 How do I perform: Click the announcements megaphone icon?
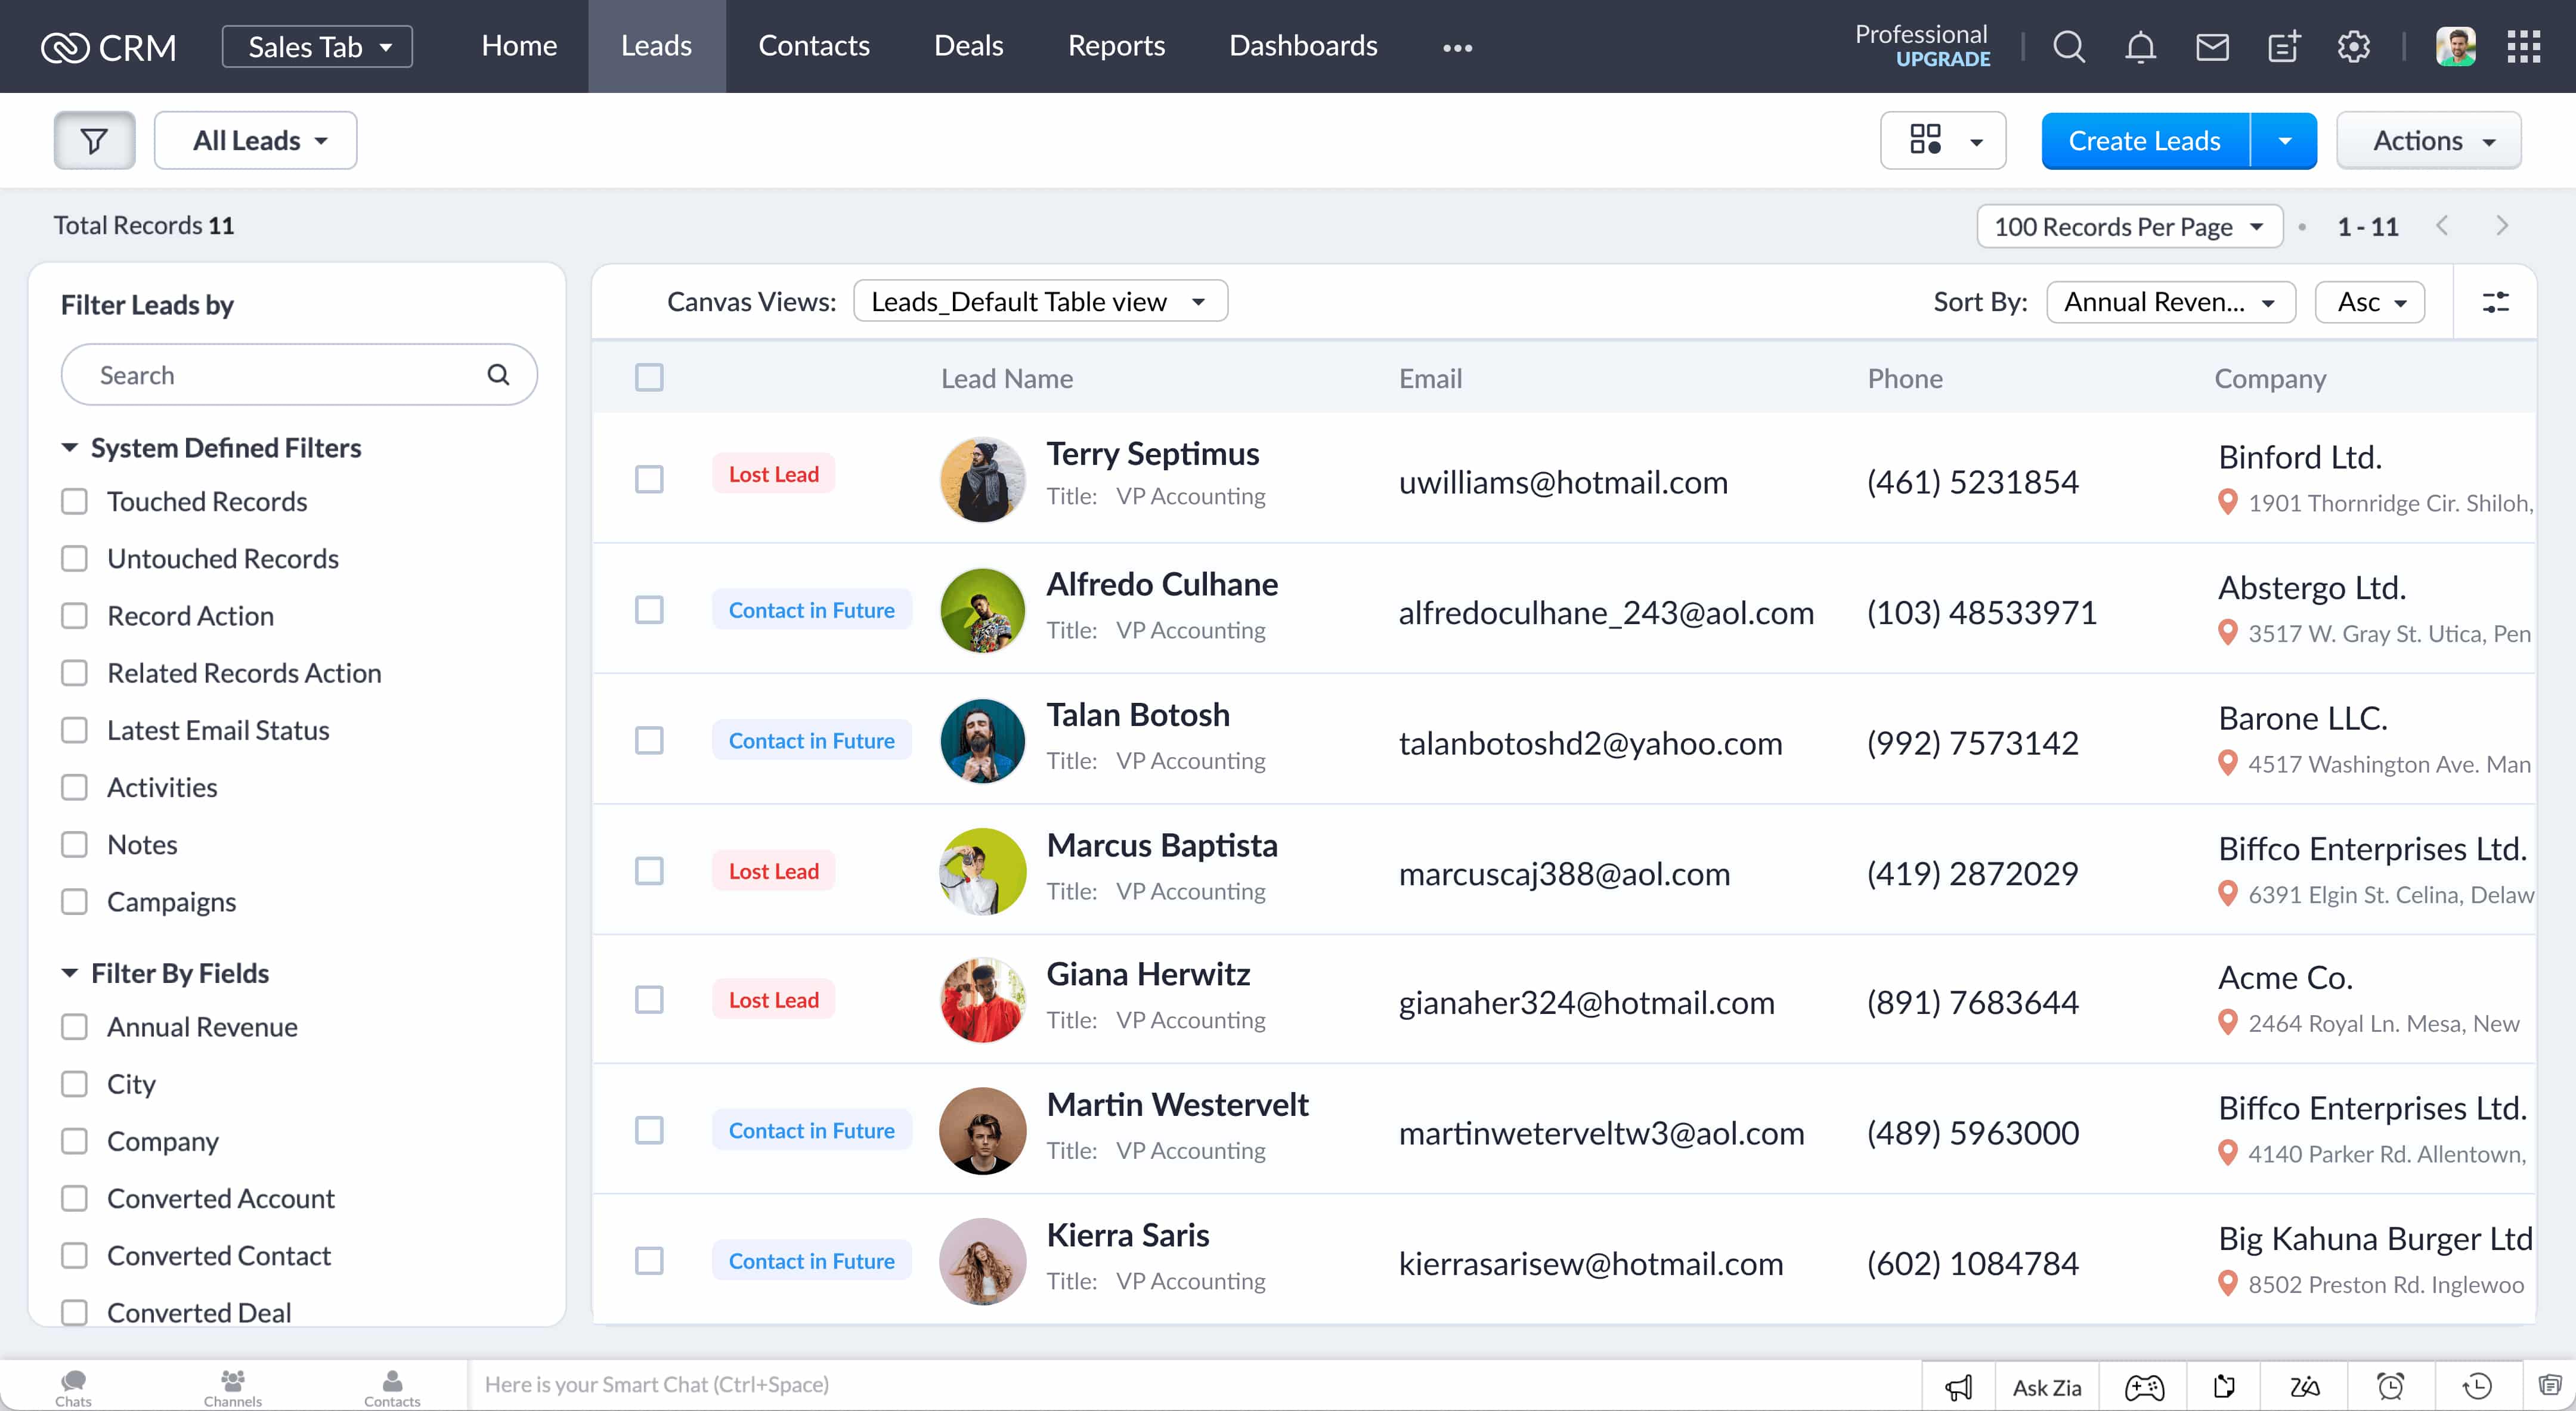[1958, 1386]
